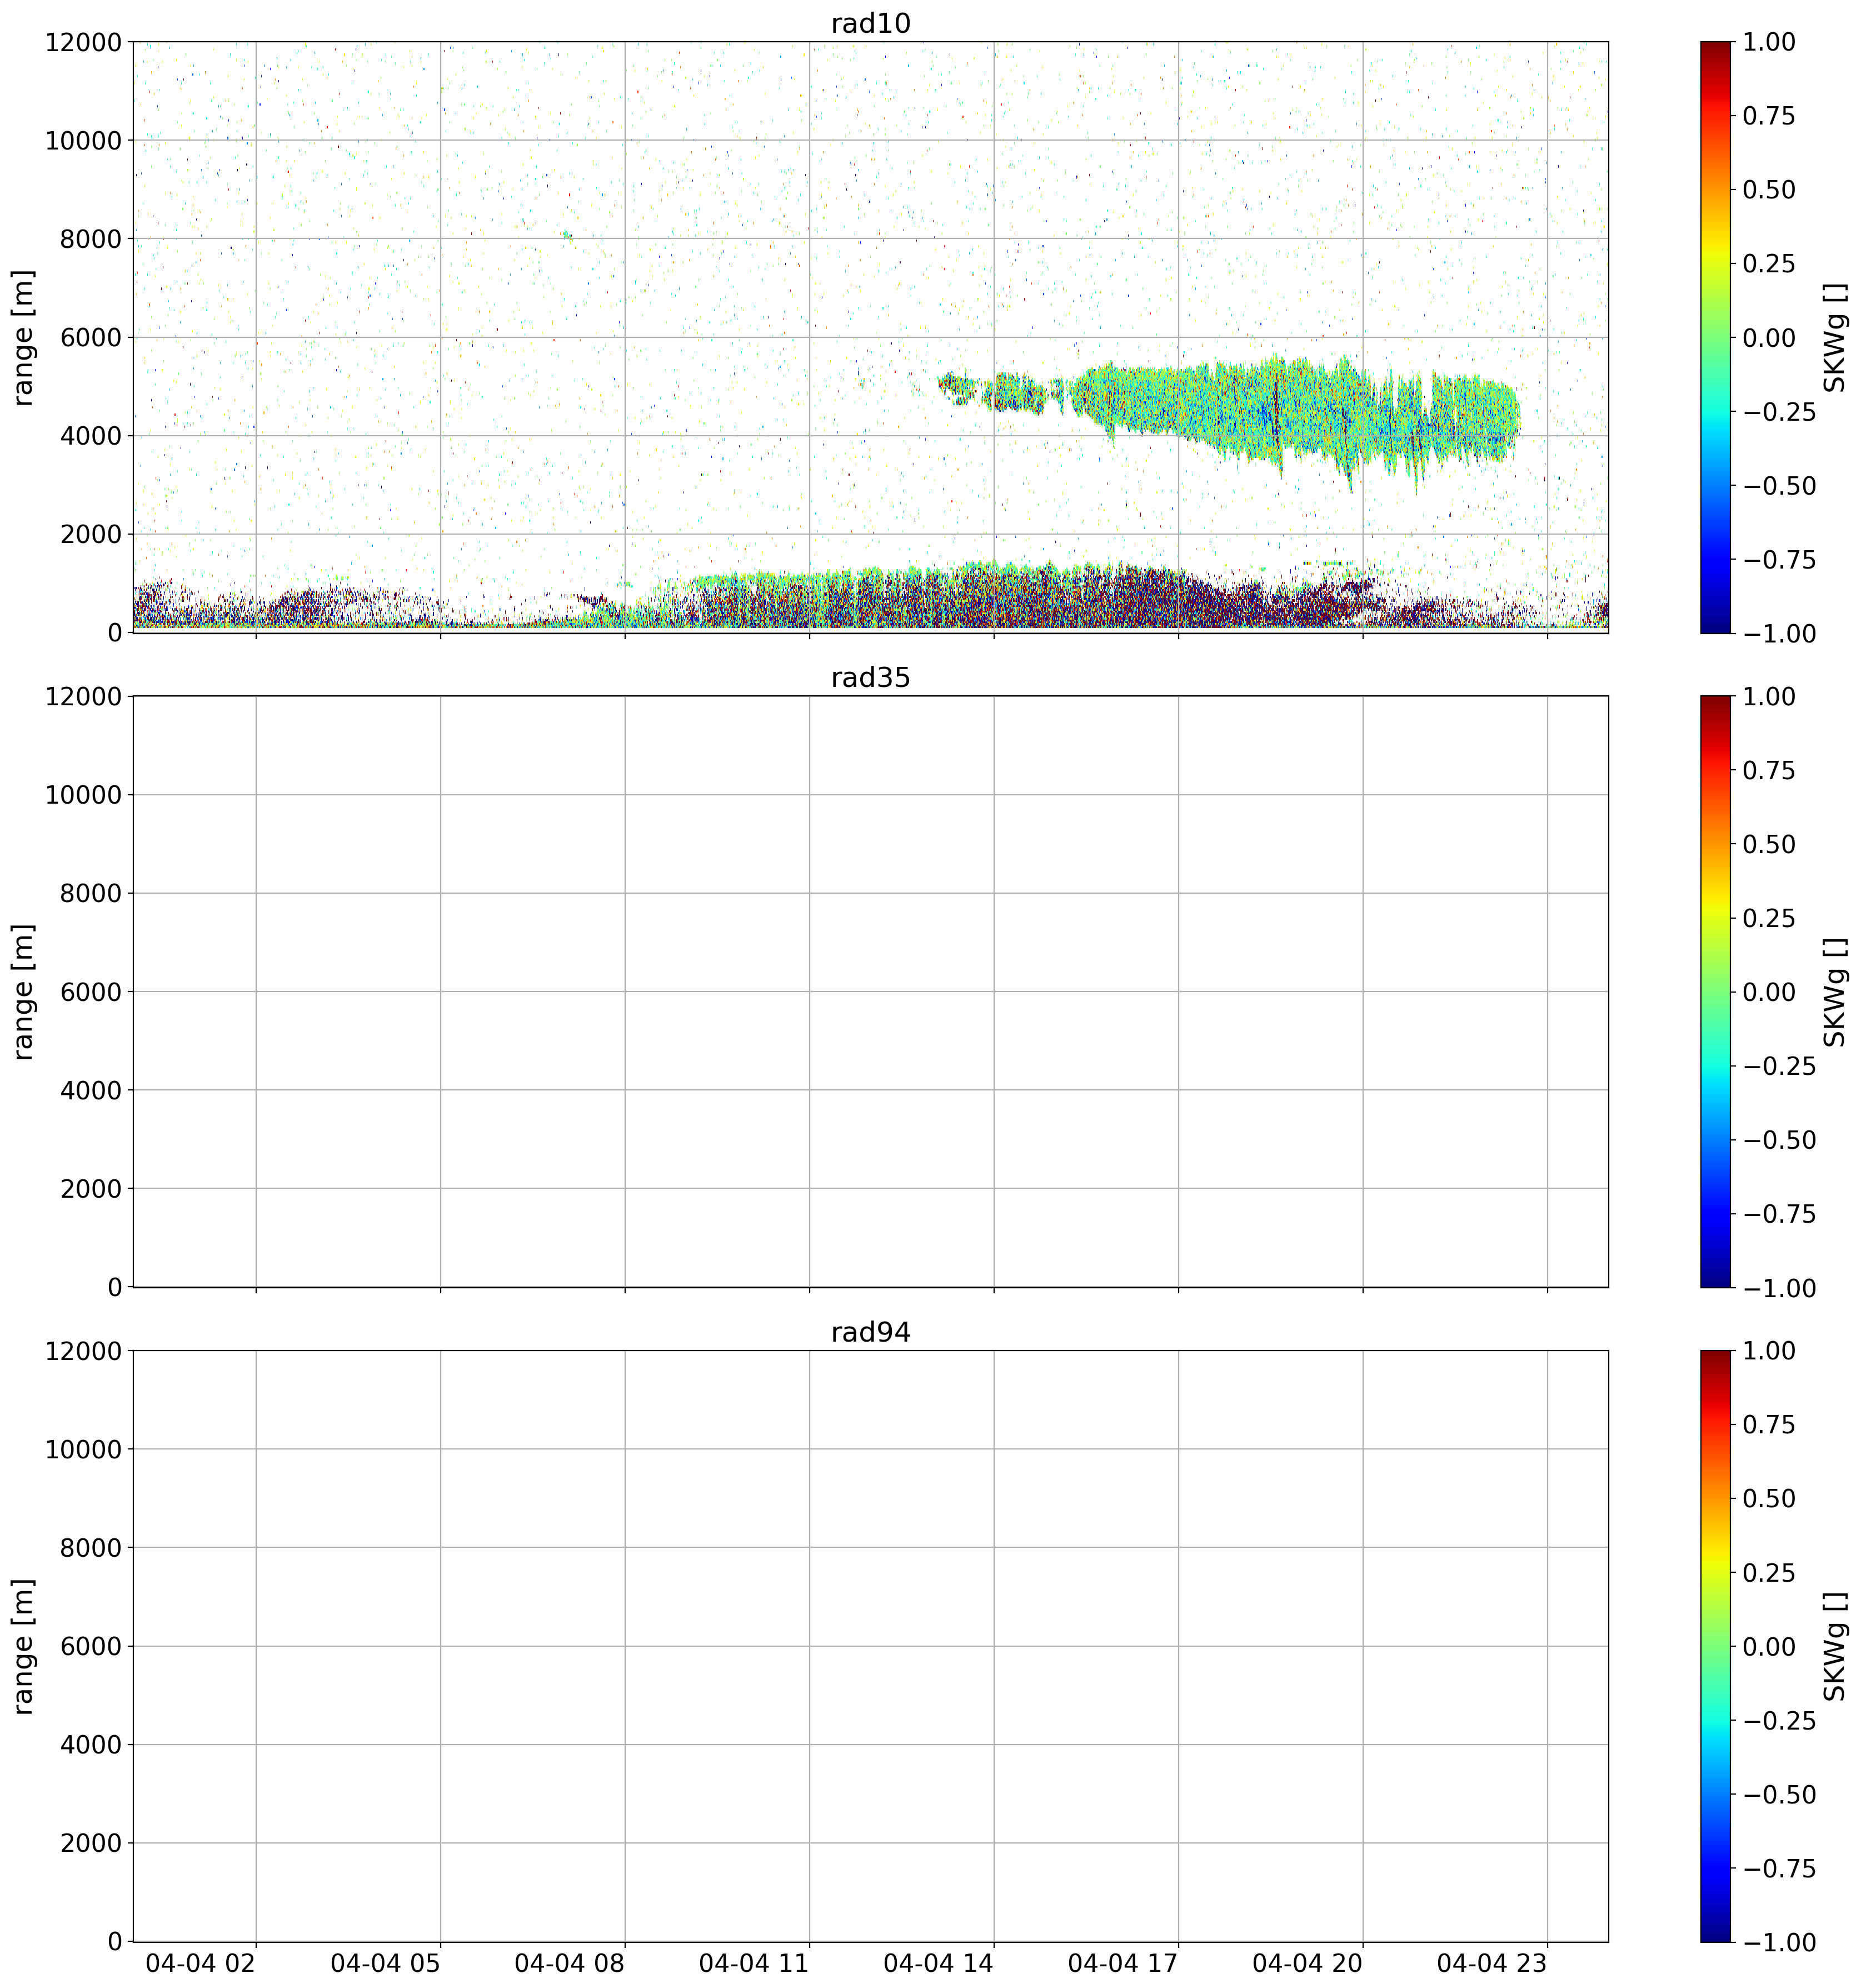Click the 2000 tick on rad94 y-axis
This screenshot has width=1861, height=1988.
[91, 1843]
